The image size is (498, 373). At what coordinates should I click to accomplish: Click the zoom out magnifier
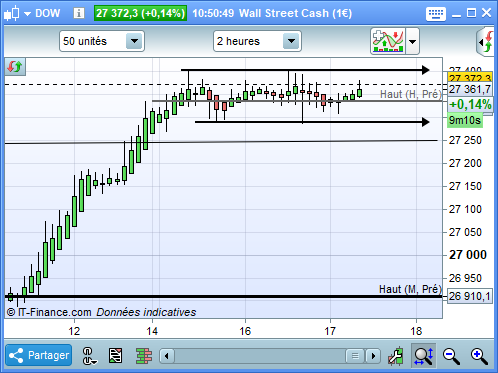451,356
